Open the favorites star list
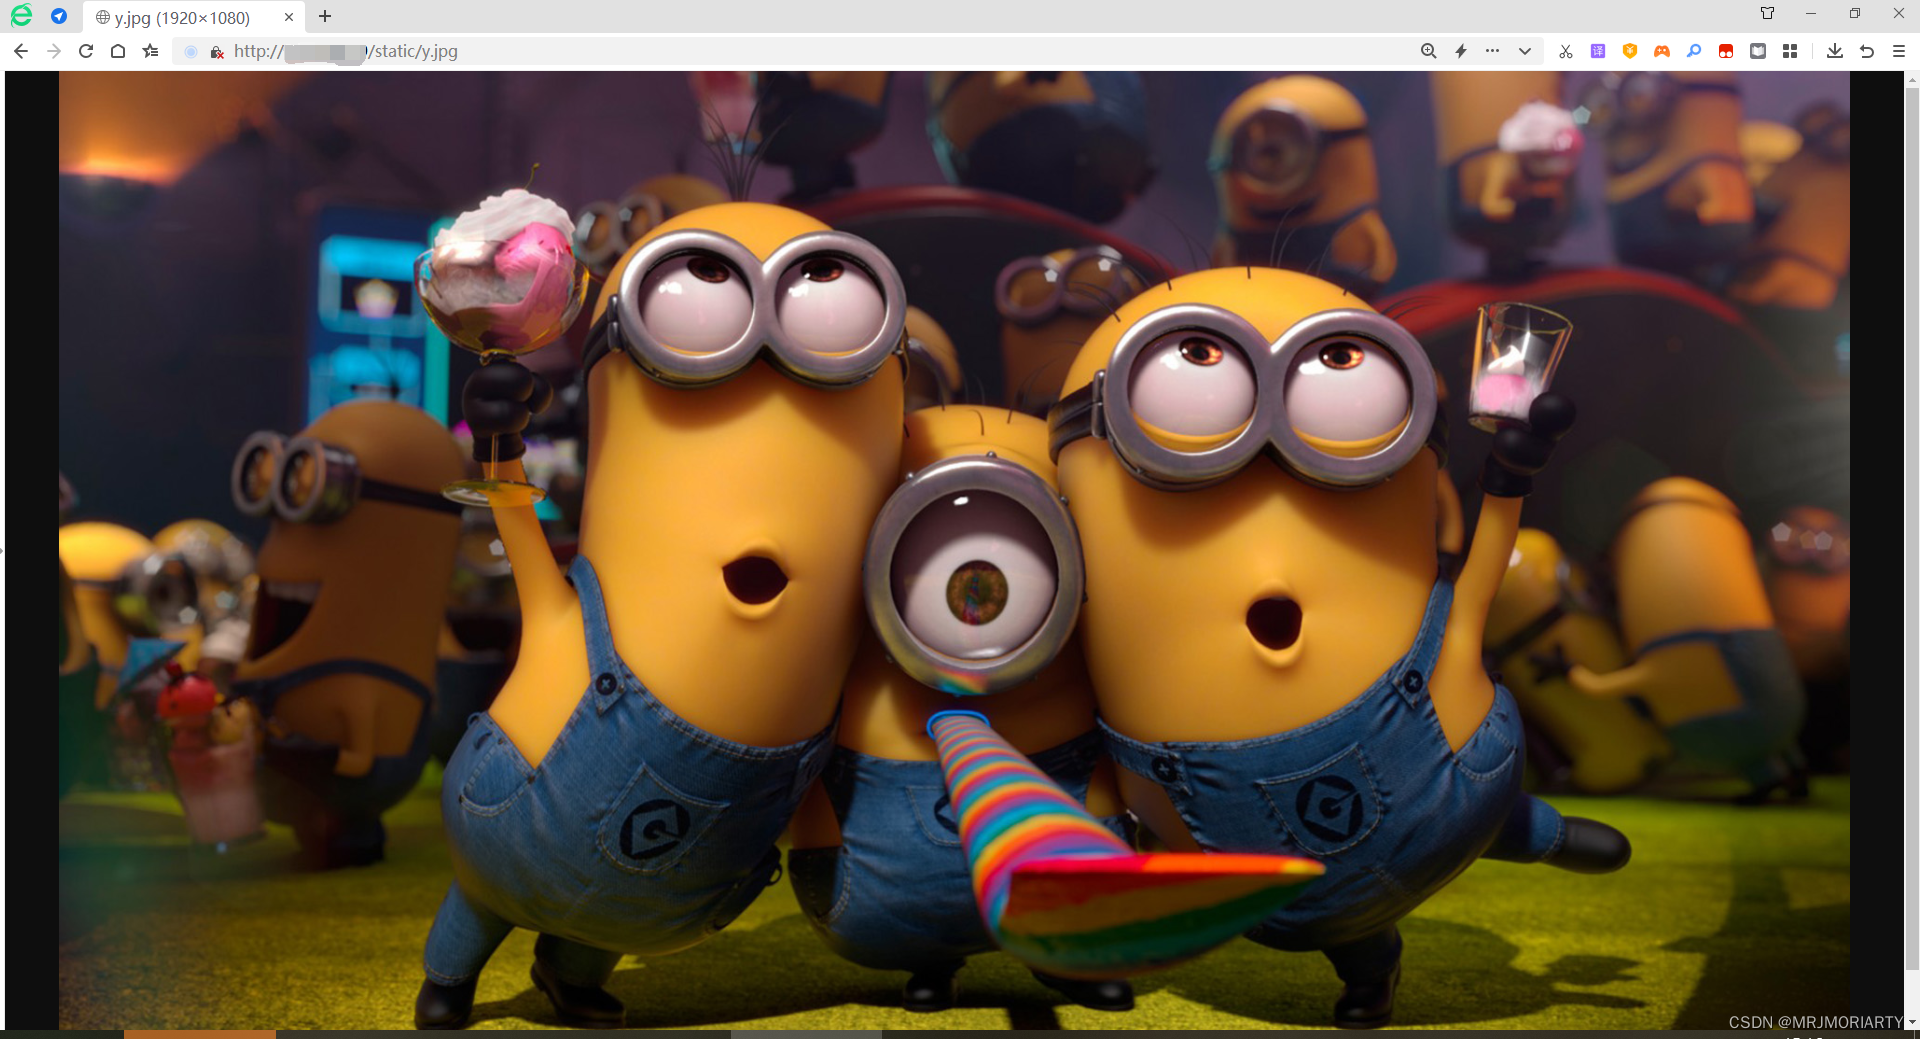The width and height of the screenshot is (1920, 1039). [150, 51]
